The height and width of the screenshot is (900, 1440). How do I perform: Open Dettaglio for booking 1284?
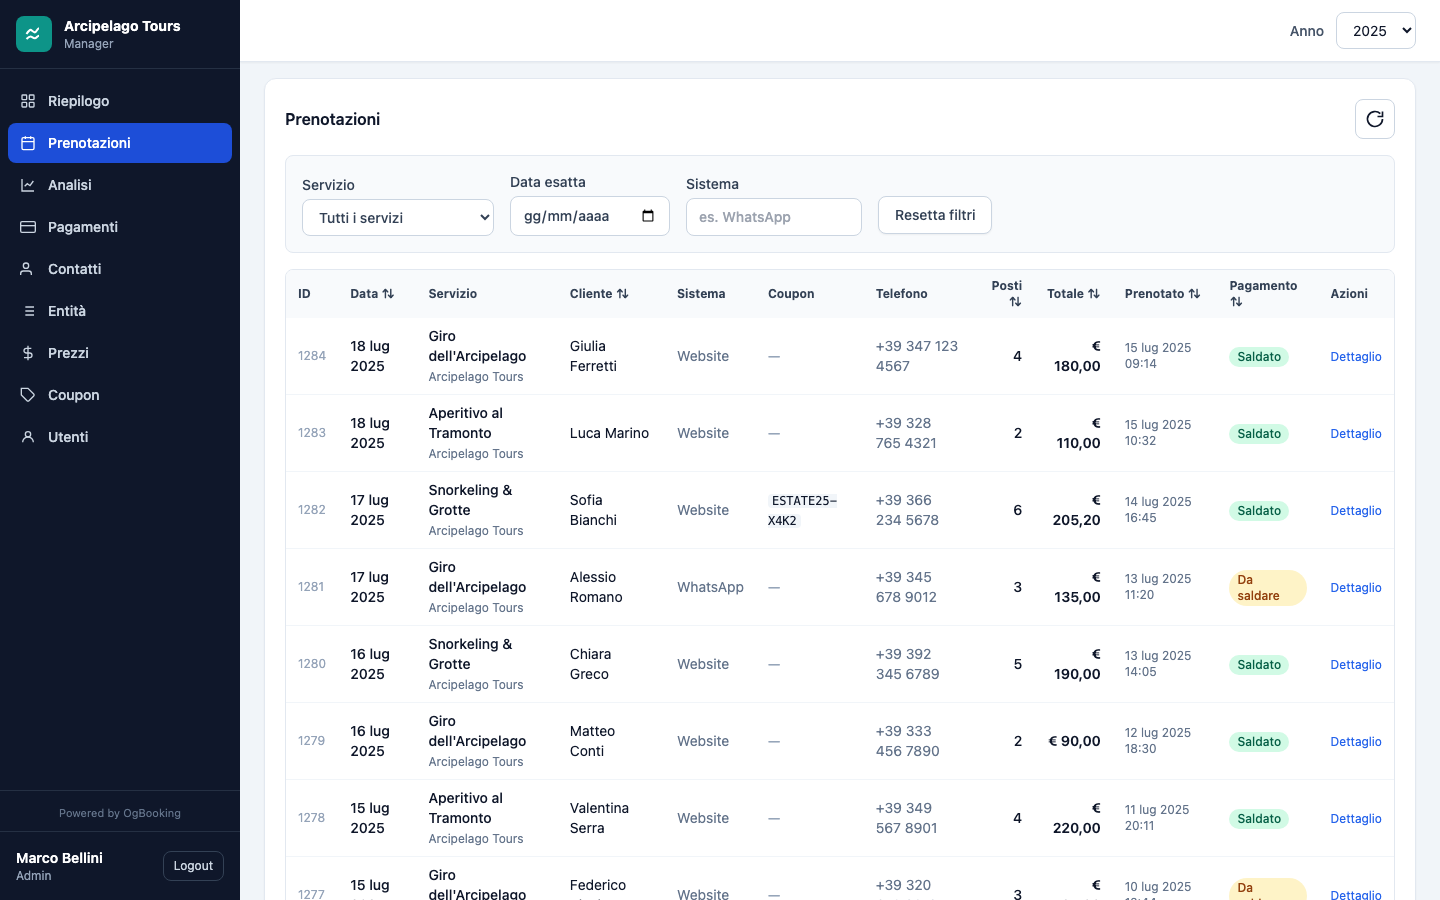[1356, 357]
